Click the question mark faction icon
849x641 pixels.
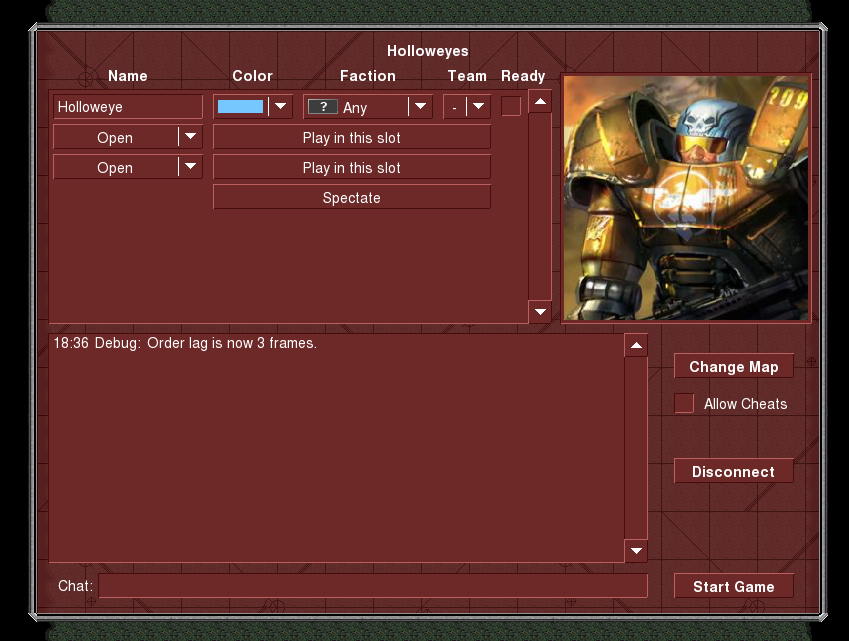[322, 107]
